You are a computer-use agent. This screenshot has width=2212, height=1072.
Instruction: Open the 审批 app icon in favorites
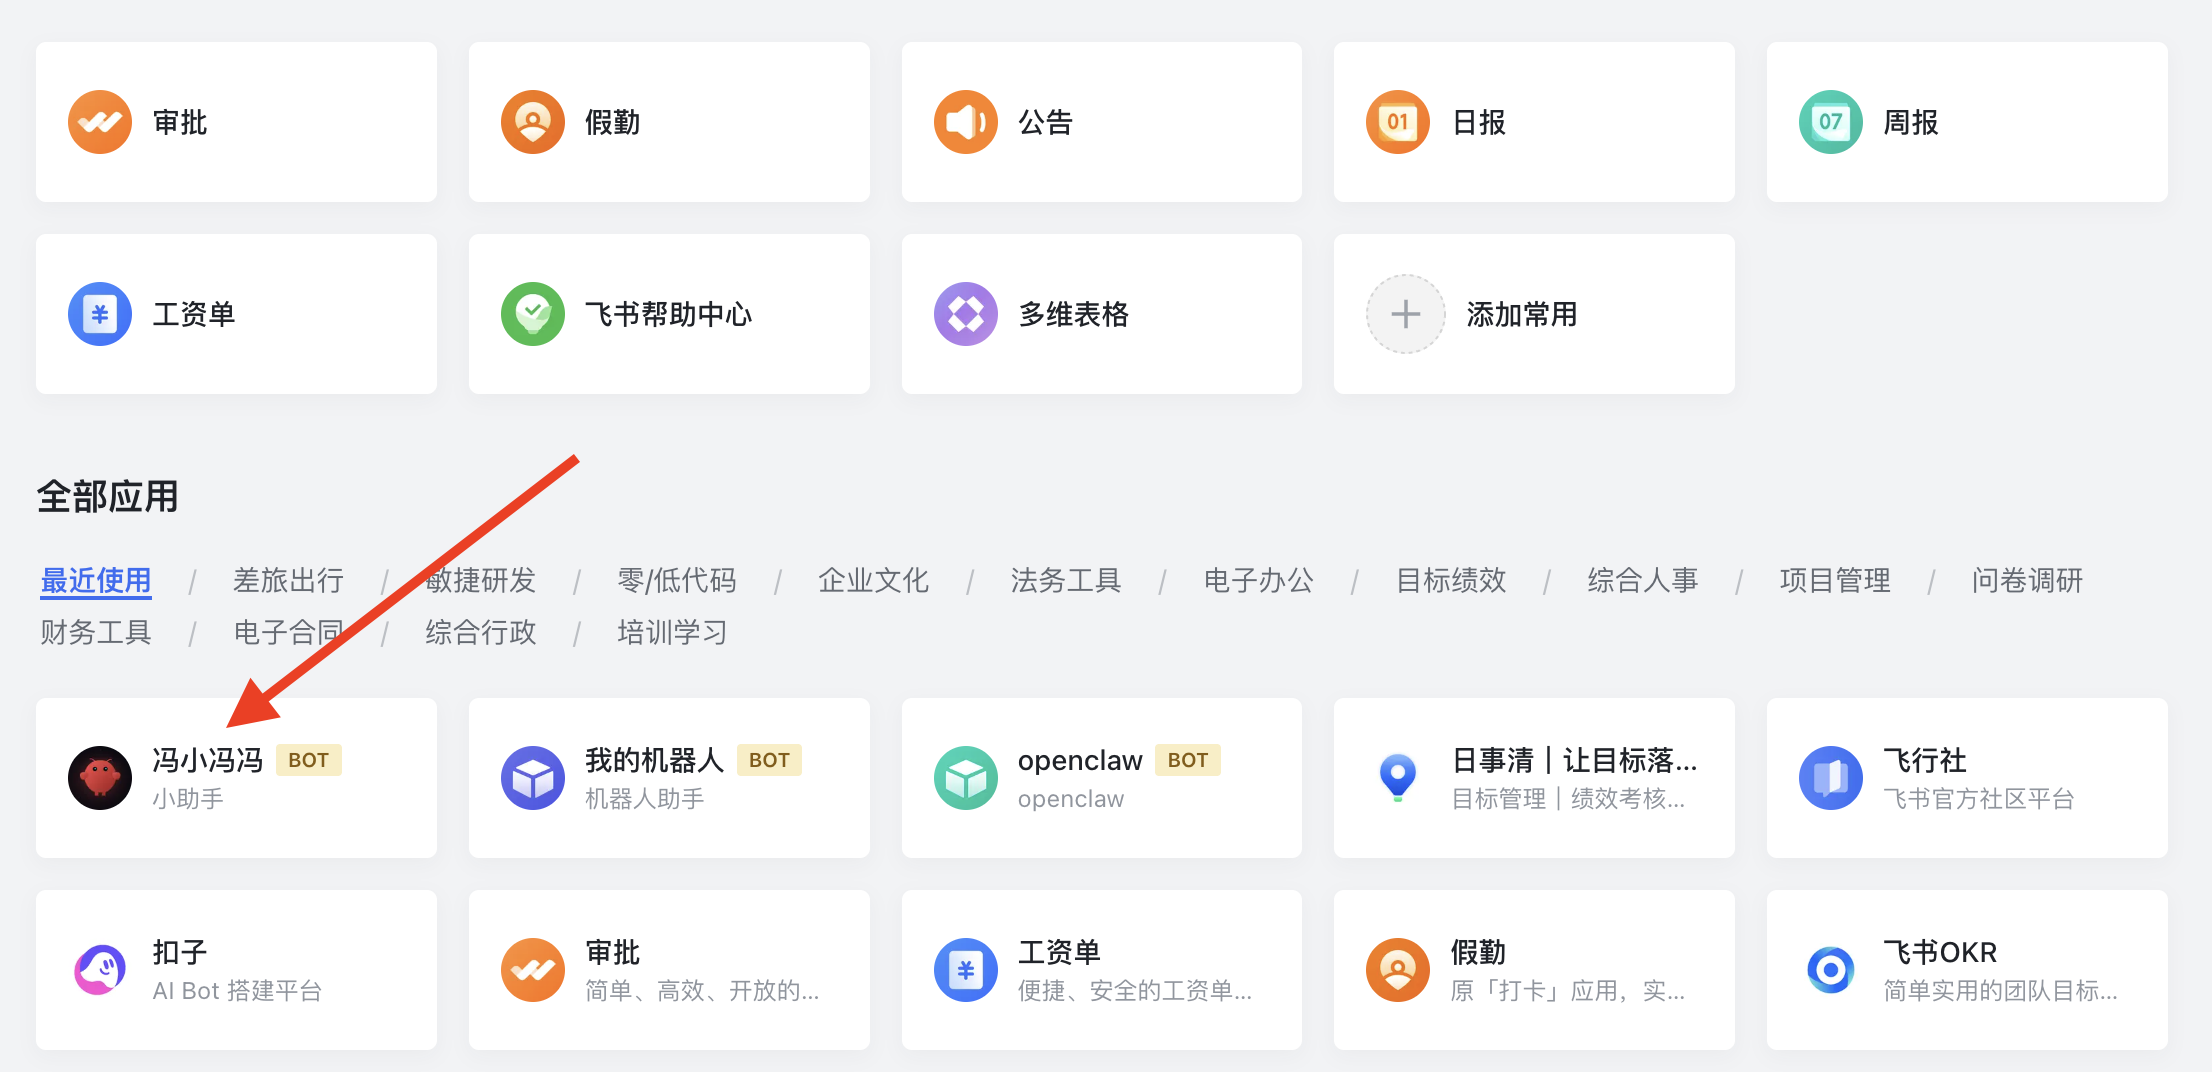(x=100, y=122)
